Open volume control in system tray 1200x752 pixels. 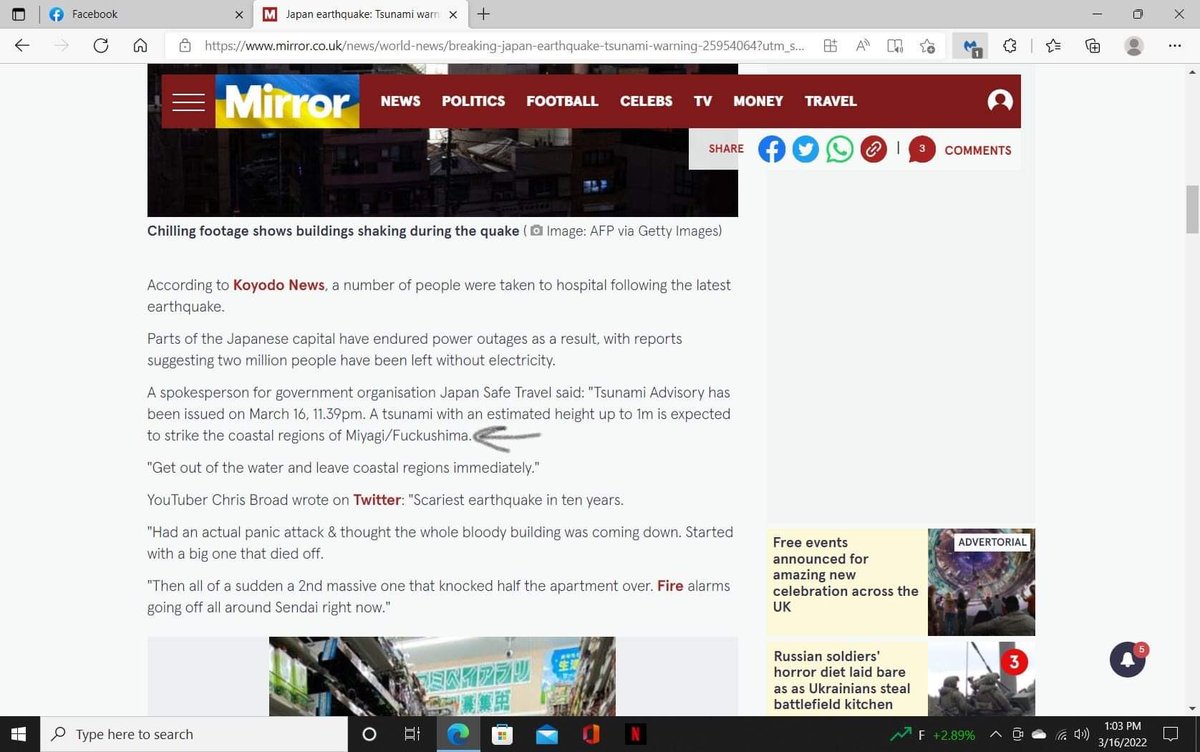pyautogui.click(x=1081, y=734)
